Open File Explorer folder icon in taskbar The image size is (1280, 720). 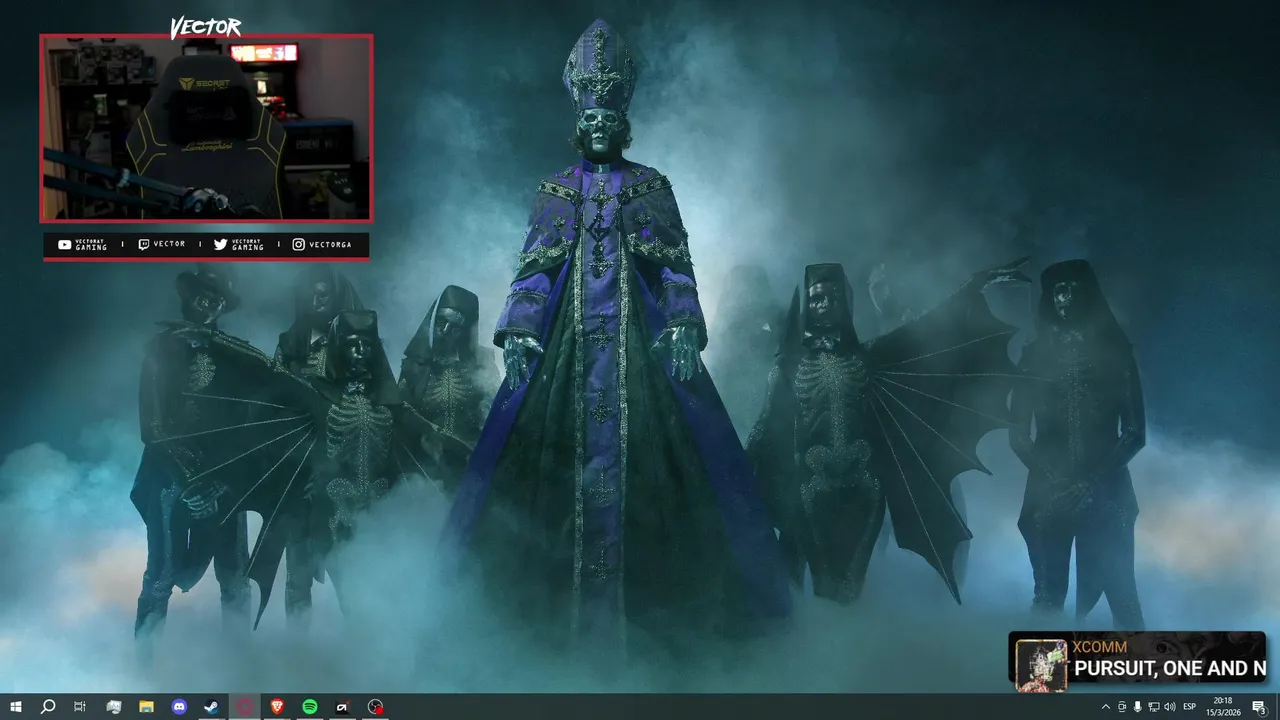146,707
